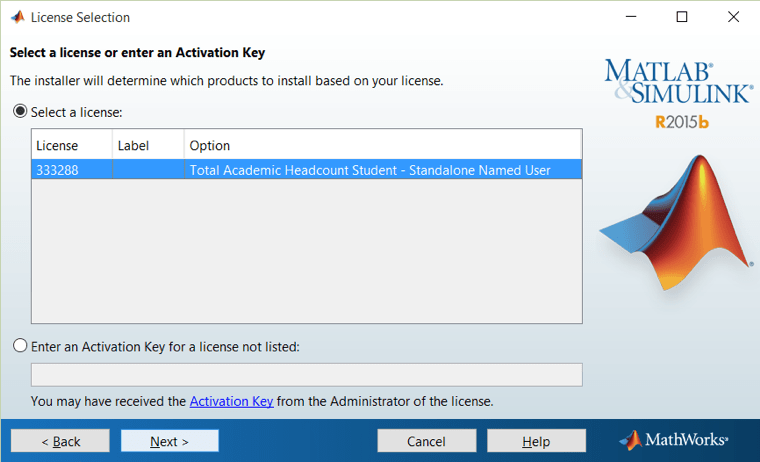Cancel the installer
Viewport: 760px width, 462px height.
click(x=426, y=441)
